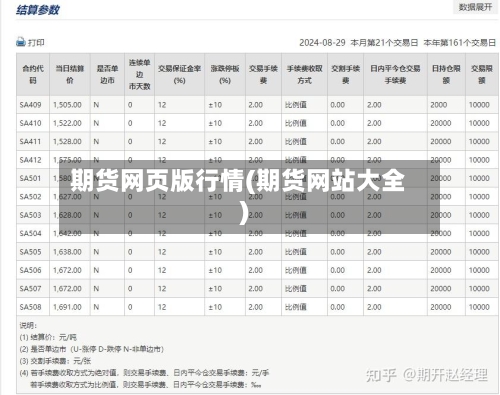
Task: Click settlement price 1,528.00
Action: 67,142
